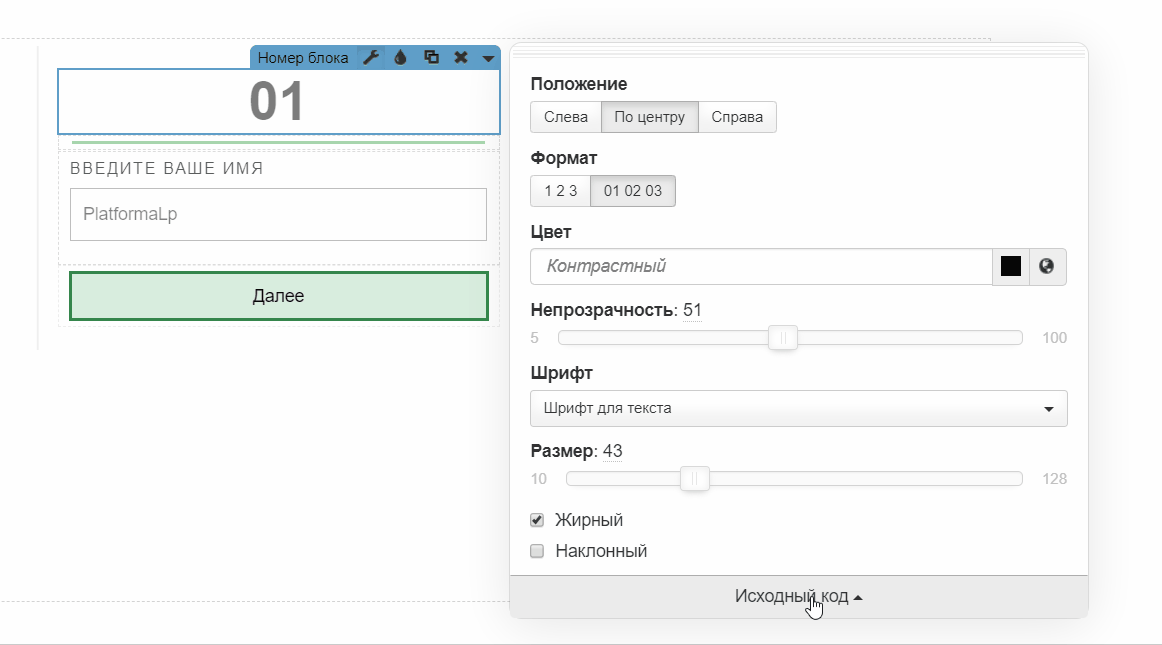1162x645 pixels.
Task: Click the Размер slider handle
Action: point(695,479)
